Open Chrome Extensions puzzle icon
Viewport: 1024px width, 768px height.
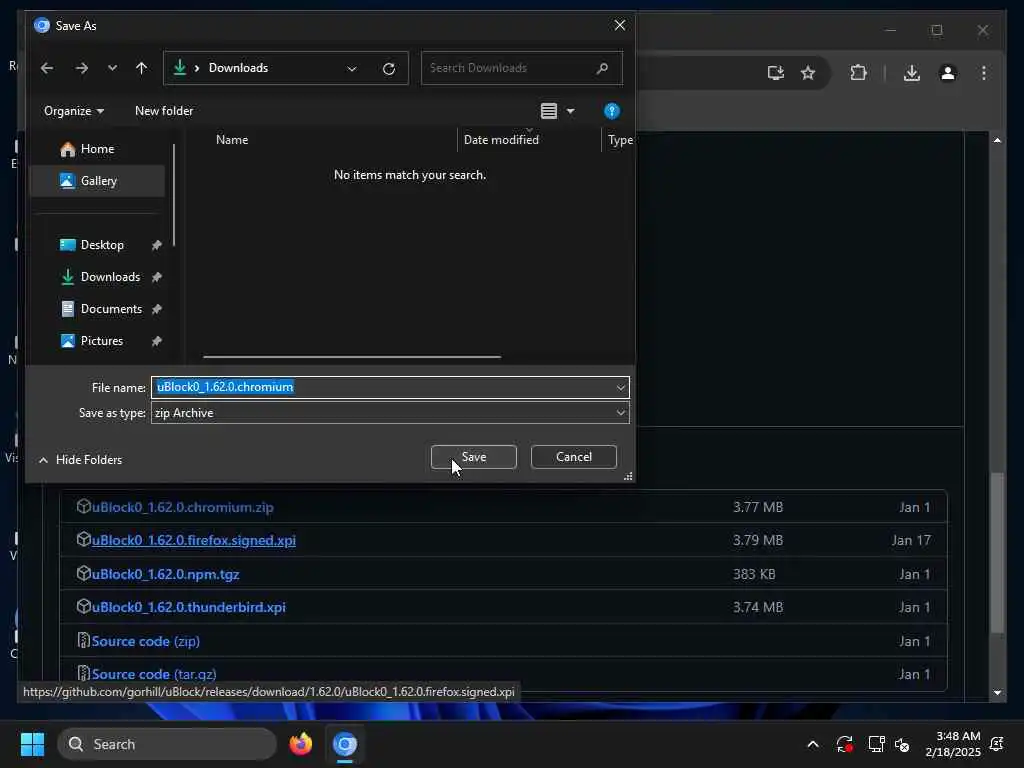point(858,73)
